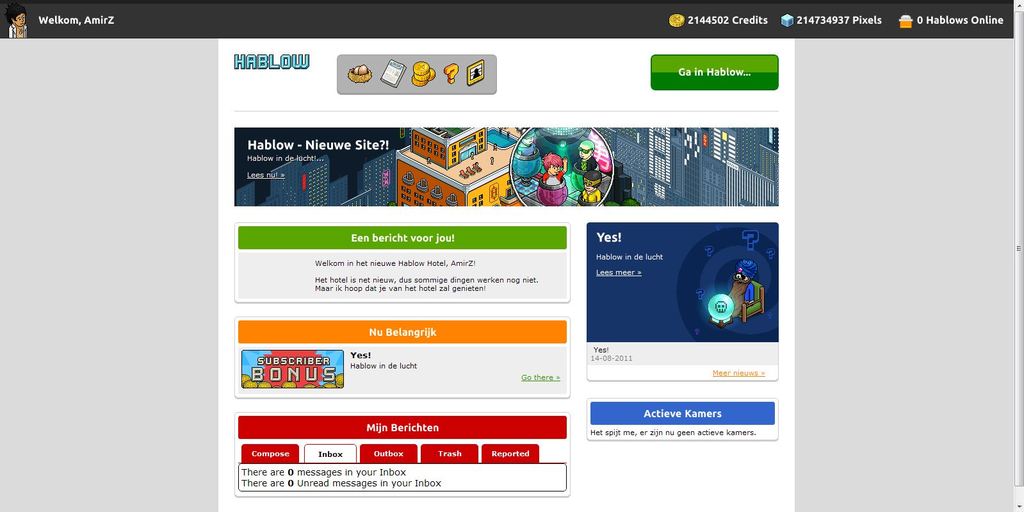Click the 'Meer nieuws »' link
This screenshot has height=512, width=1024.
739,373
